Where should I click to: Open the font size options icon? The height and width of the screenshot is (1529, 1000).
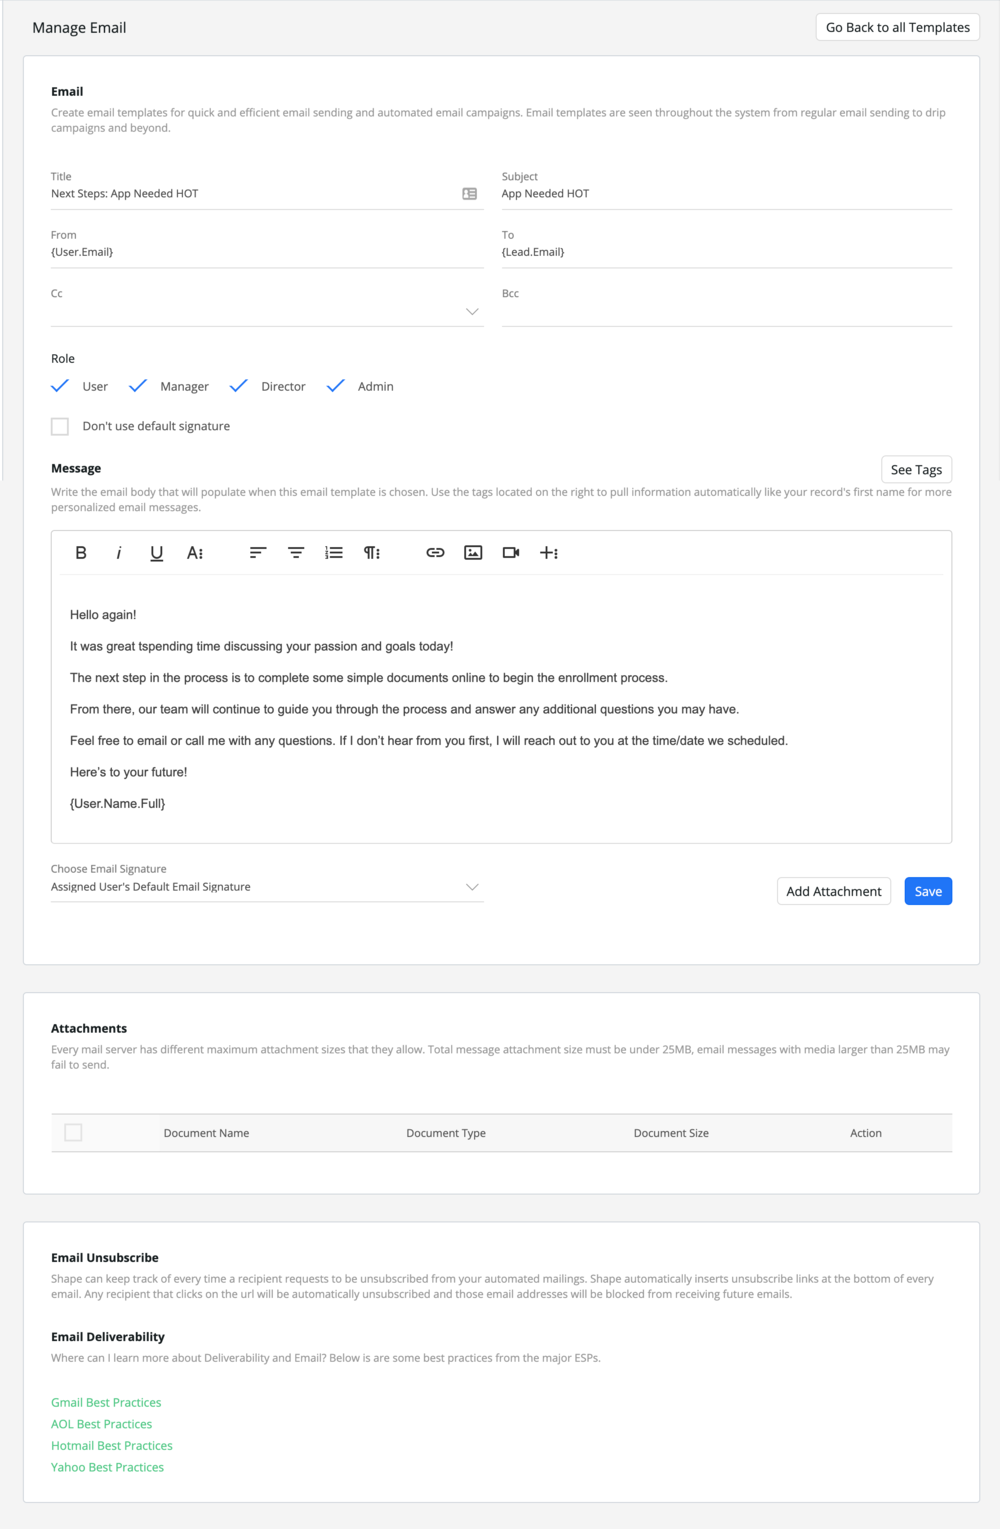point(195,553)
